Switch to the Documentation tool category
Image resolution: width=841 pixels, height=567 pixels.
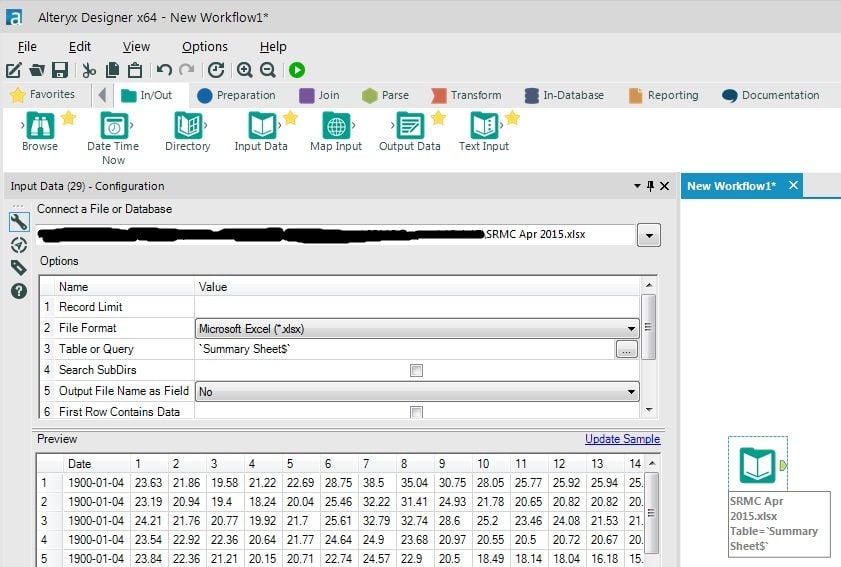pyautogui.click(x=771, y=95)
